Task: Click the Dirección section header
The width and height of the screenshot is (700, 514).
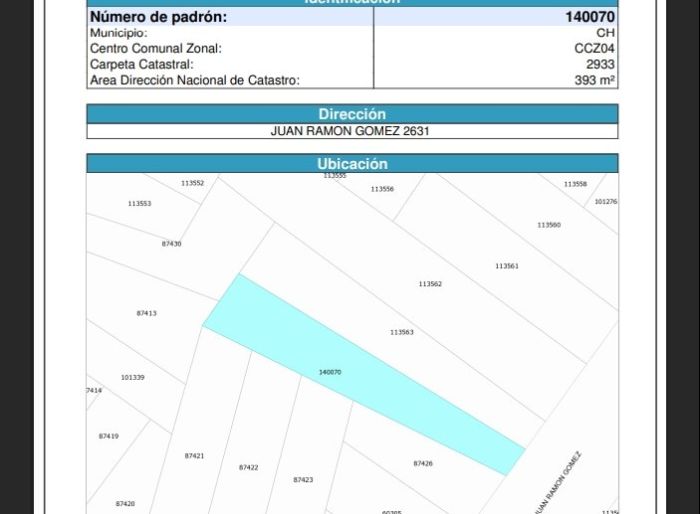Action: pos(352,114)
